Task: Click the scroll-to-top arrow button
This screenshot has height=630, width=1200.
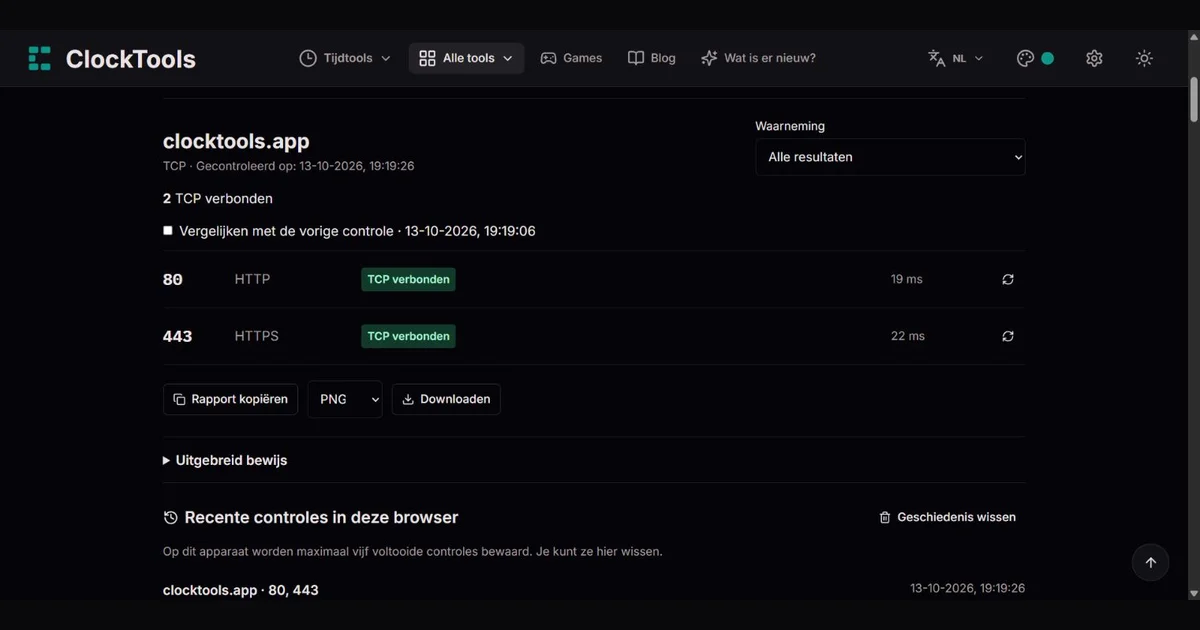Action: pyautogui.click(x=1150, y=562)
